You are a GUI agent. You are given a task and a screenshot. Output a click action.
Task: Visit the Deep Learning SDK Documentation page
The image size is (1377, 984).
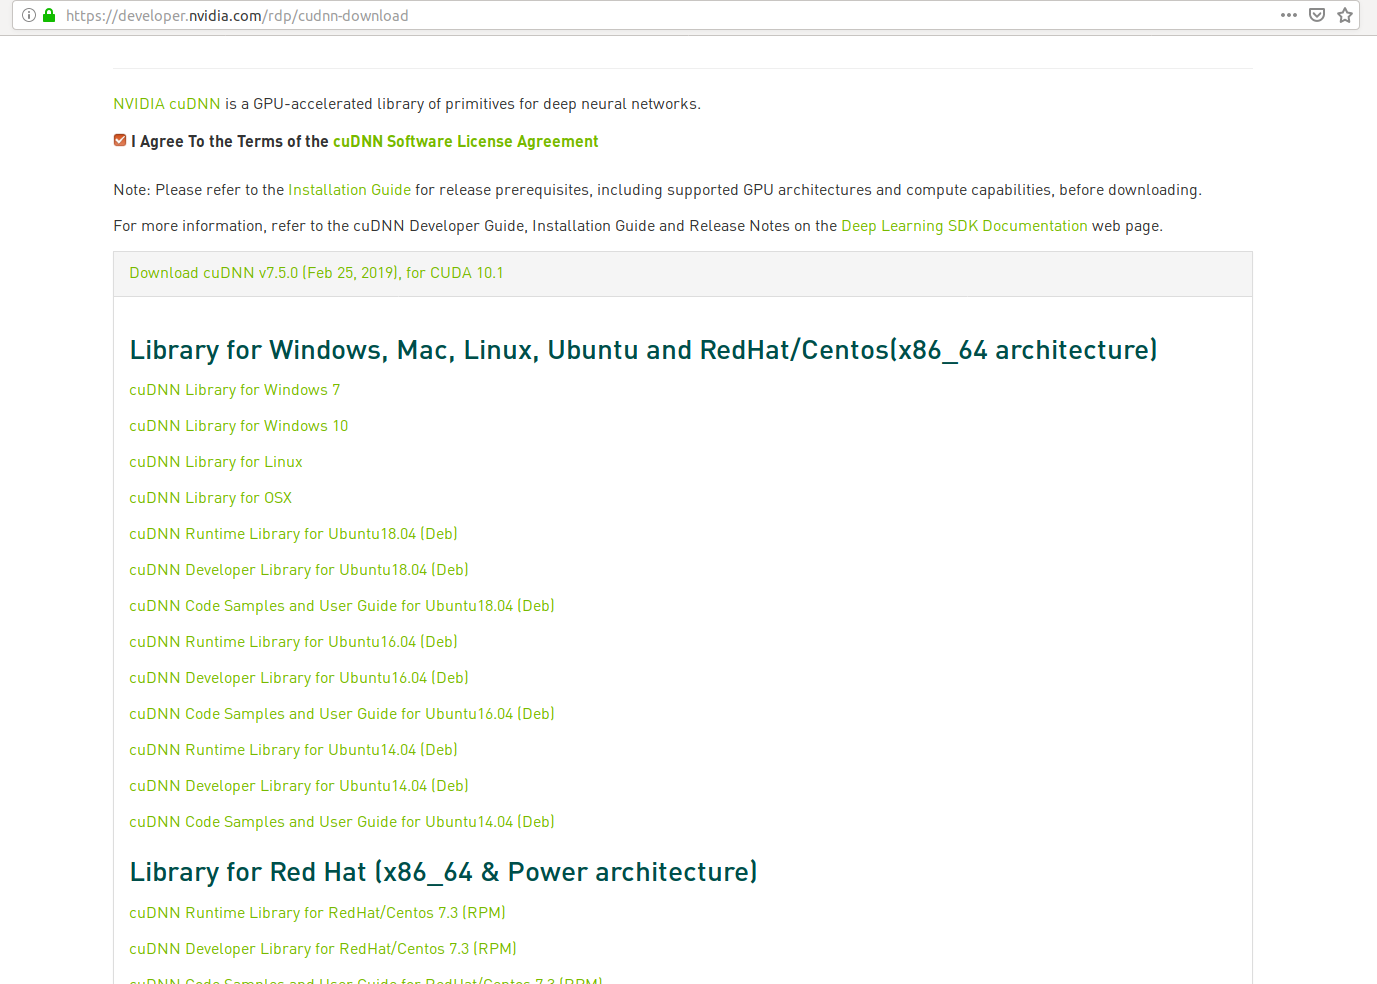[x=964, y=225]
